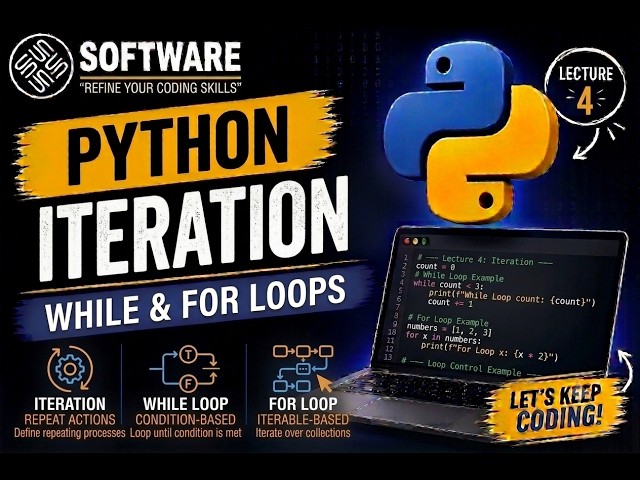Click the "while count < 3:" code line

(448, 284)
